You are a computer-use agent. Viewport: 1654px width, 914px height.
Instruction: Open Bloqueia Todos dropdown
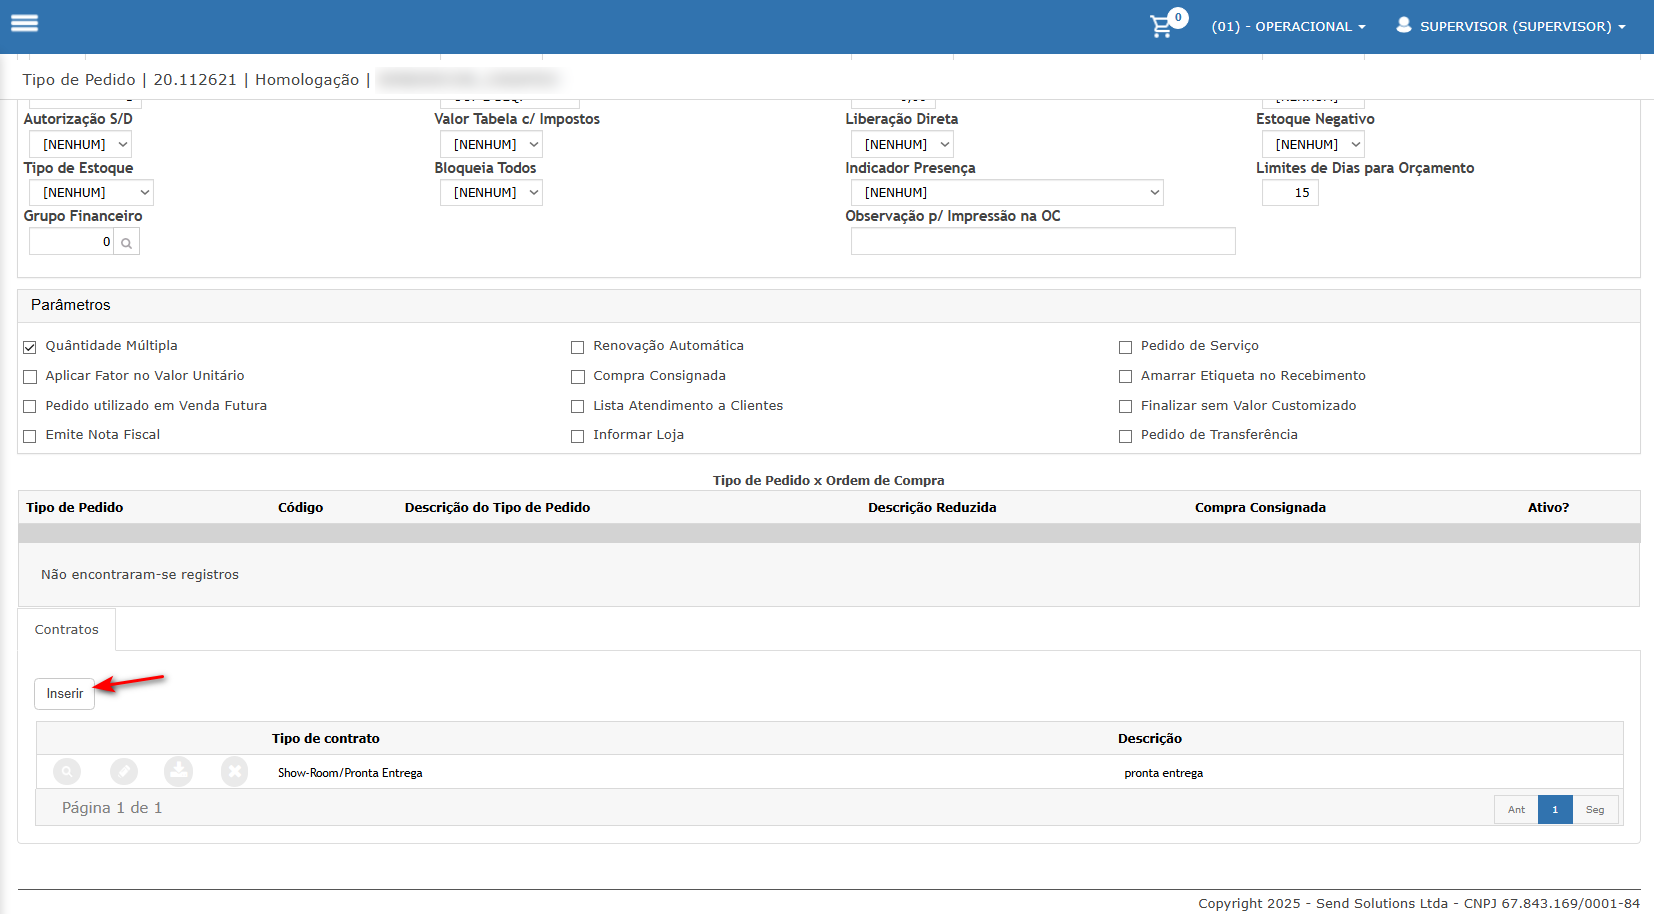pos(491,193)
